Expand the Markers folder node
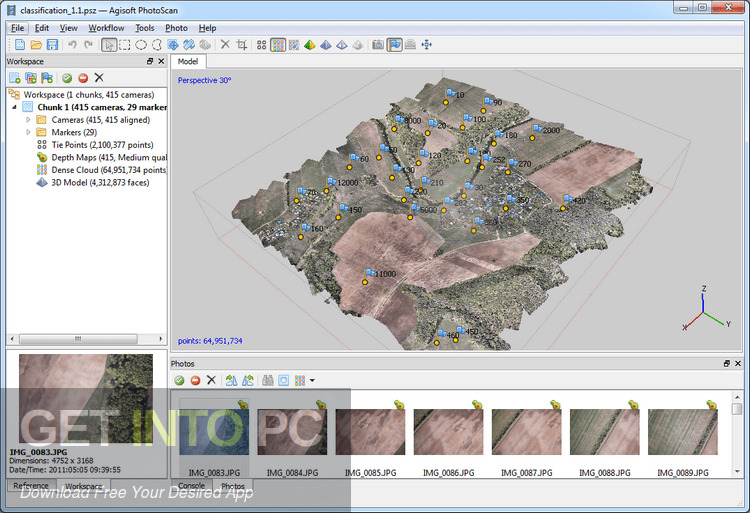Screen dimensions: 750x513 tap(28, 132)
